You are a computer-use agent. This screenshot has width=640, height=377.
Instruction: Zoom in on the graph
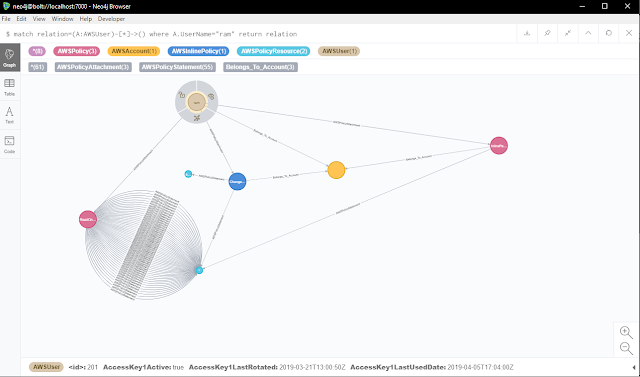[x=626, y=332]
